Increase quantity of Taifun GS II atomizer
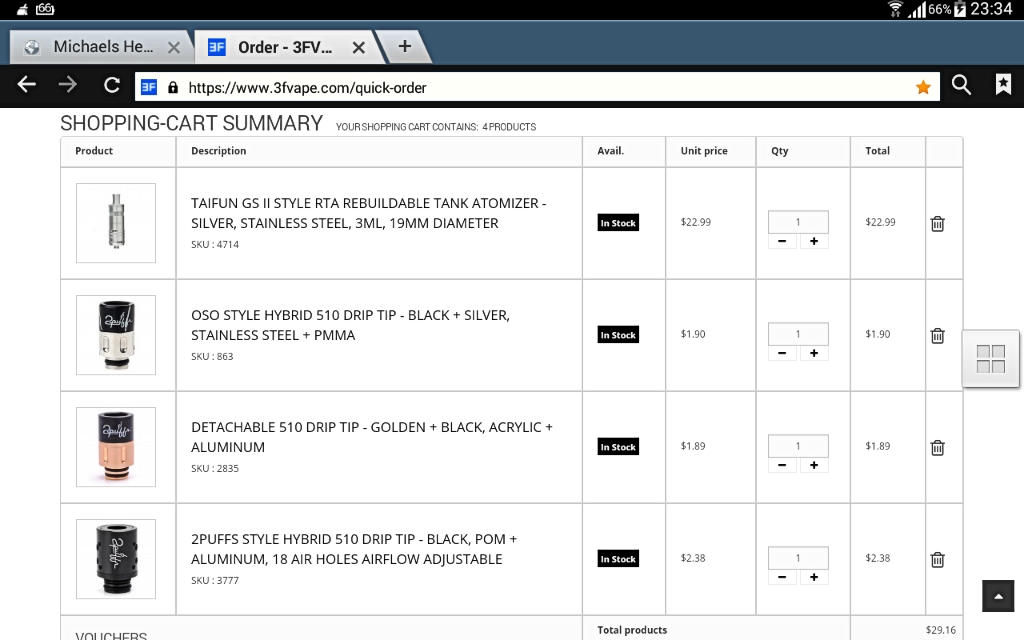 (x=814, y=241)
